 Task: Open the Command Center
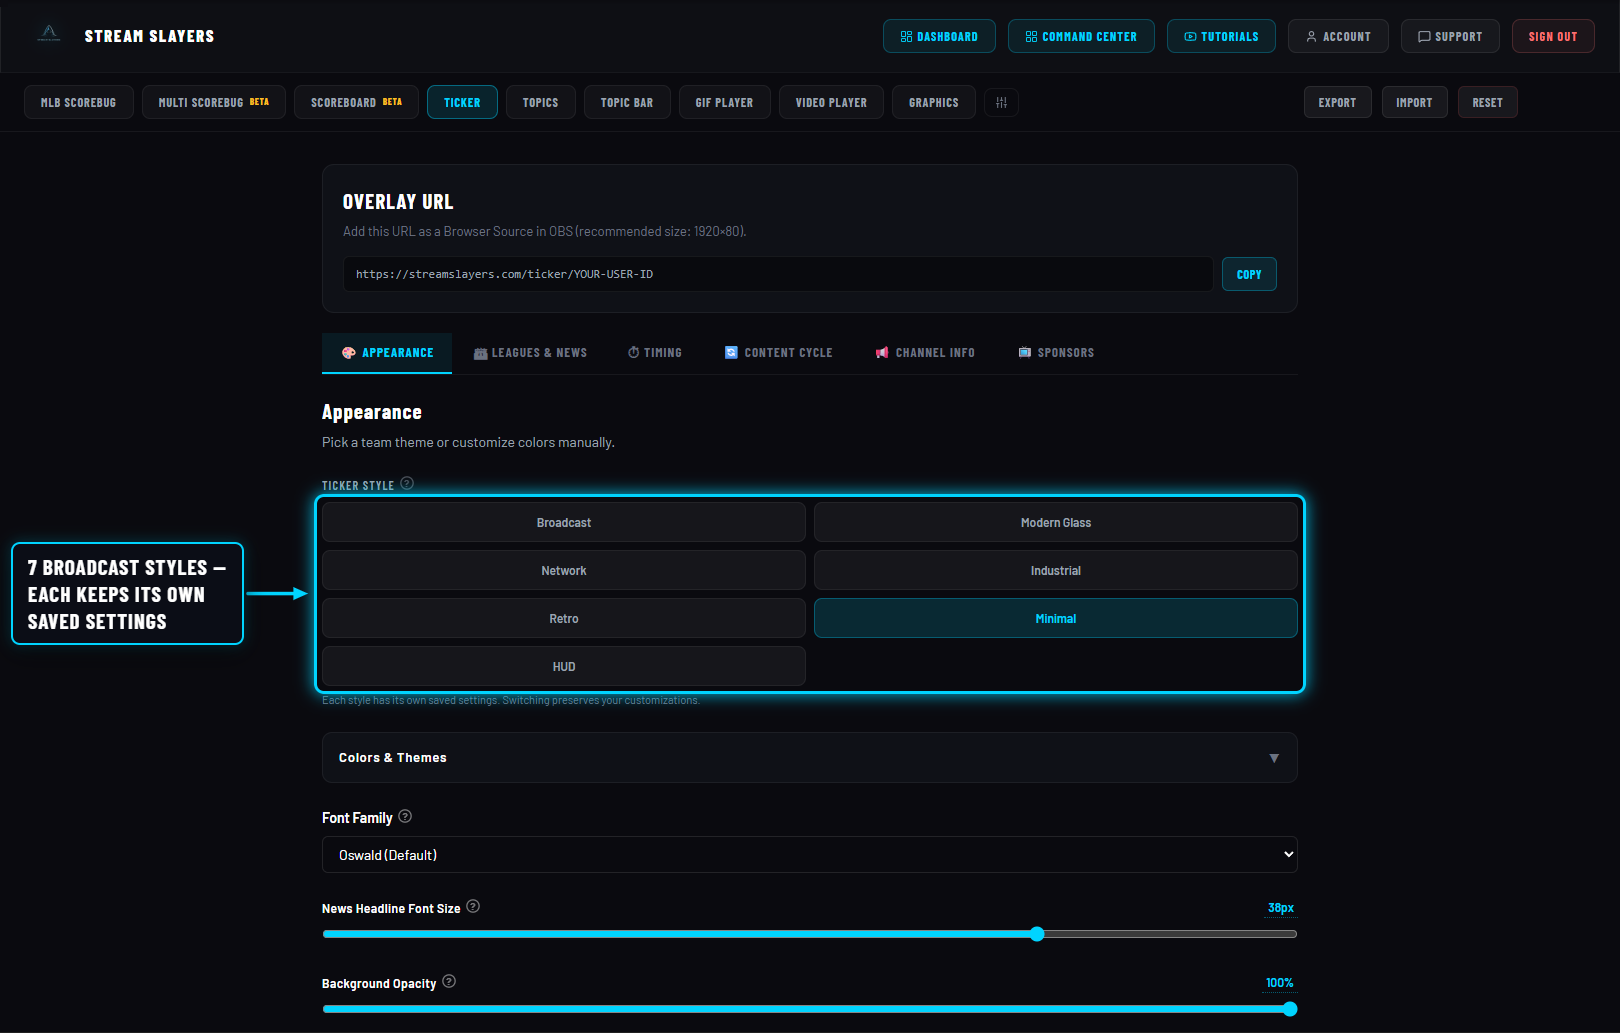coord(1081,36)
